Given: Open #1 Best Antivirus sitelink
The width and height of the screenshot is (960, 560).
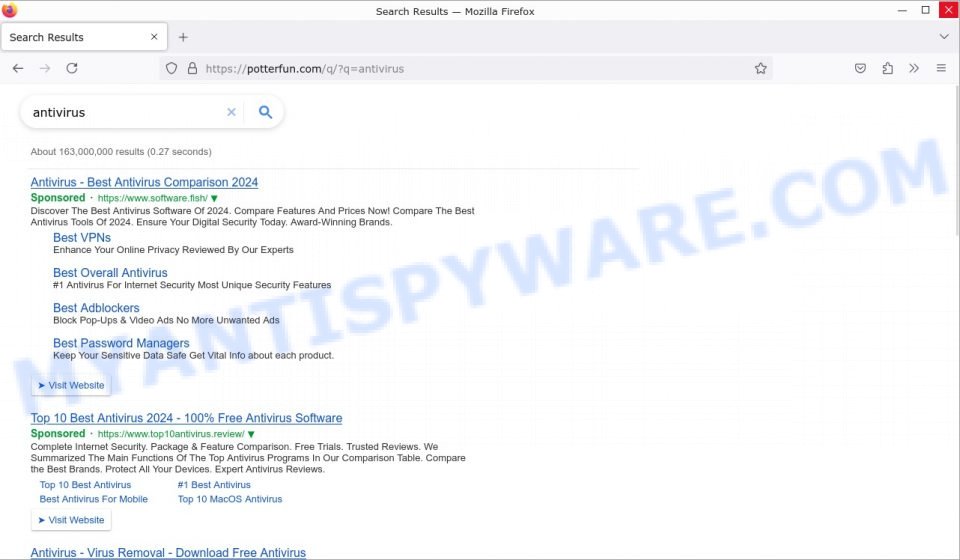Looking at the screenshot, I should 214,485.
